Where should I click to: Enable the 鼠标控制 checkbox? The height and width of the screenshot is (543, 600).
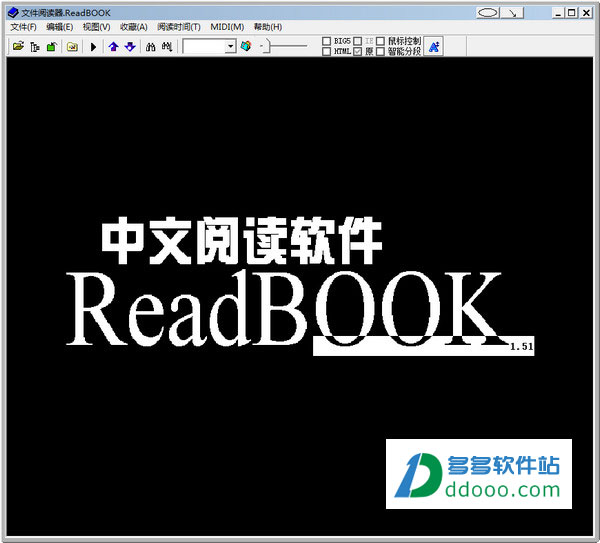click(x=380, y=41)
